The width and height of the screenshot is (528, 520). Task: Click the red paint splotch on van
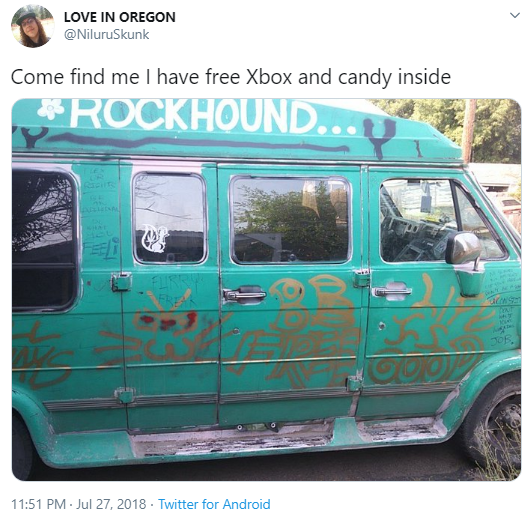[x=168, y=321]
